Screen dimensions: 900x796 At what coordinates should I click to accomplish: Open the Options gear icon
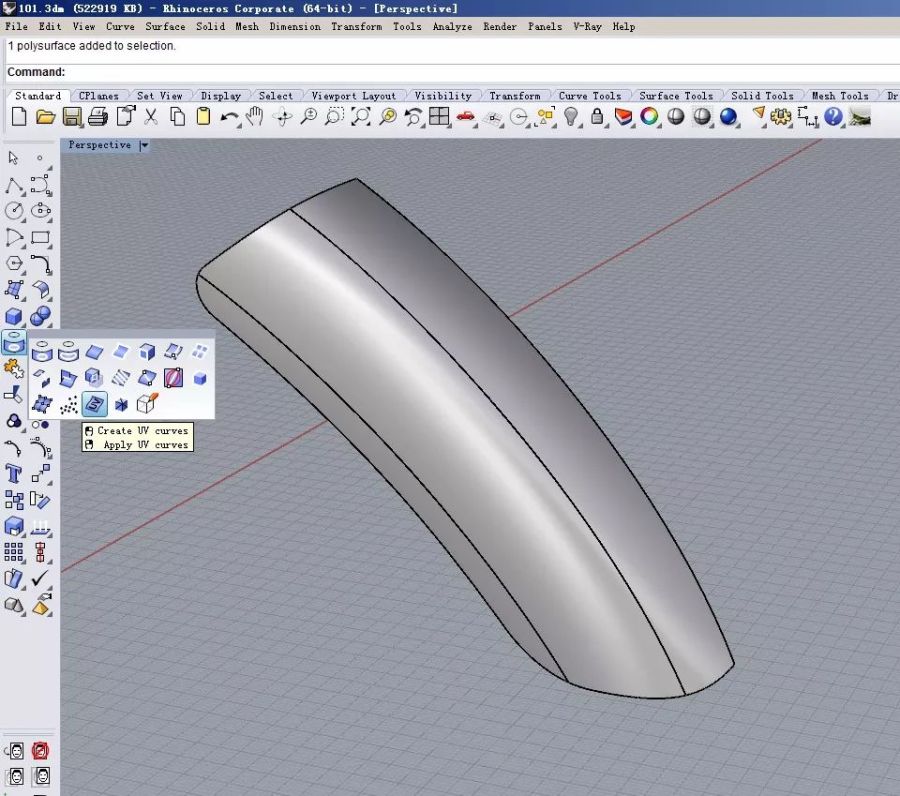tap(781, 117)
